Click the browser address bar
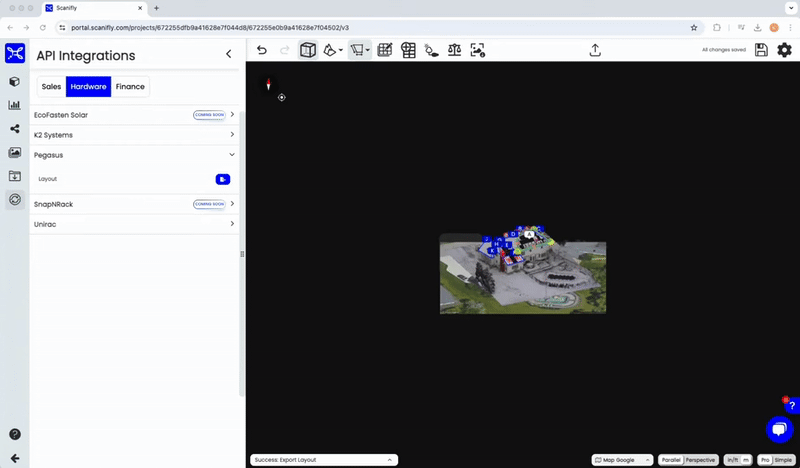800x468 pixels. (378, 28)
